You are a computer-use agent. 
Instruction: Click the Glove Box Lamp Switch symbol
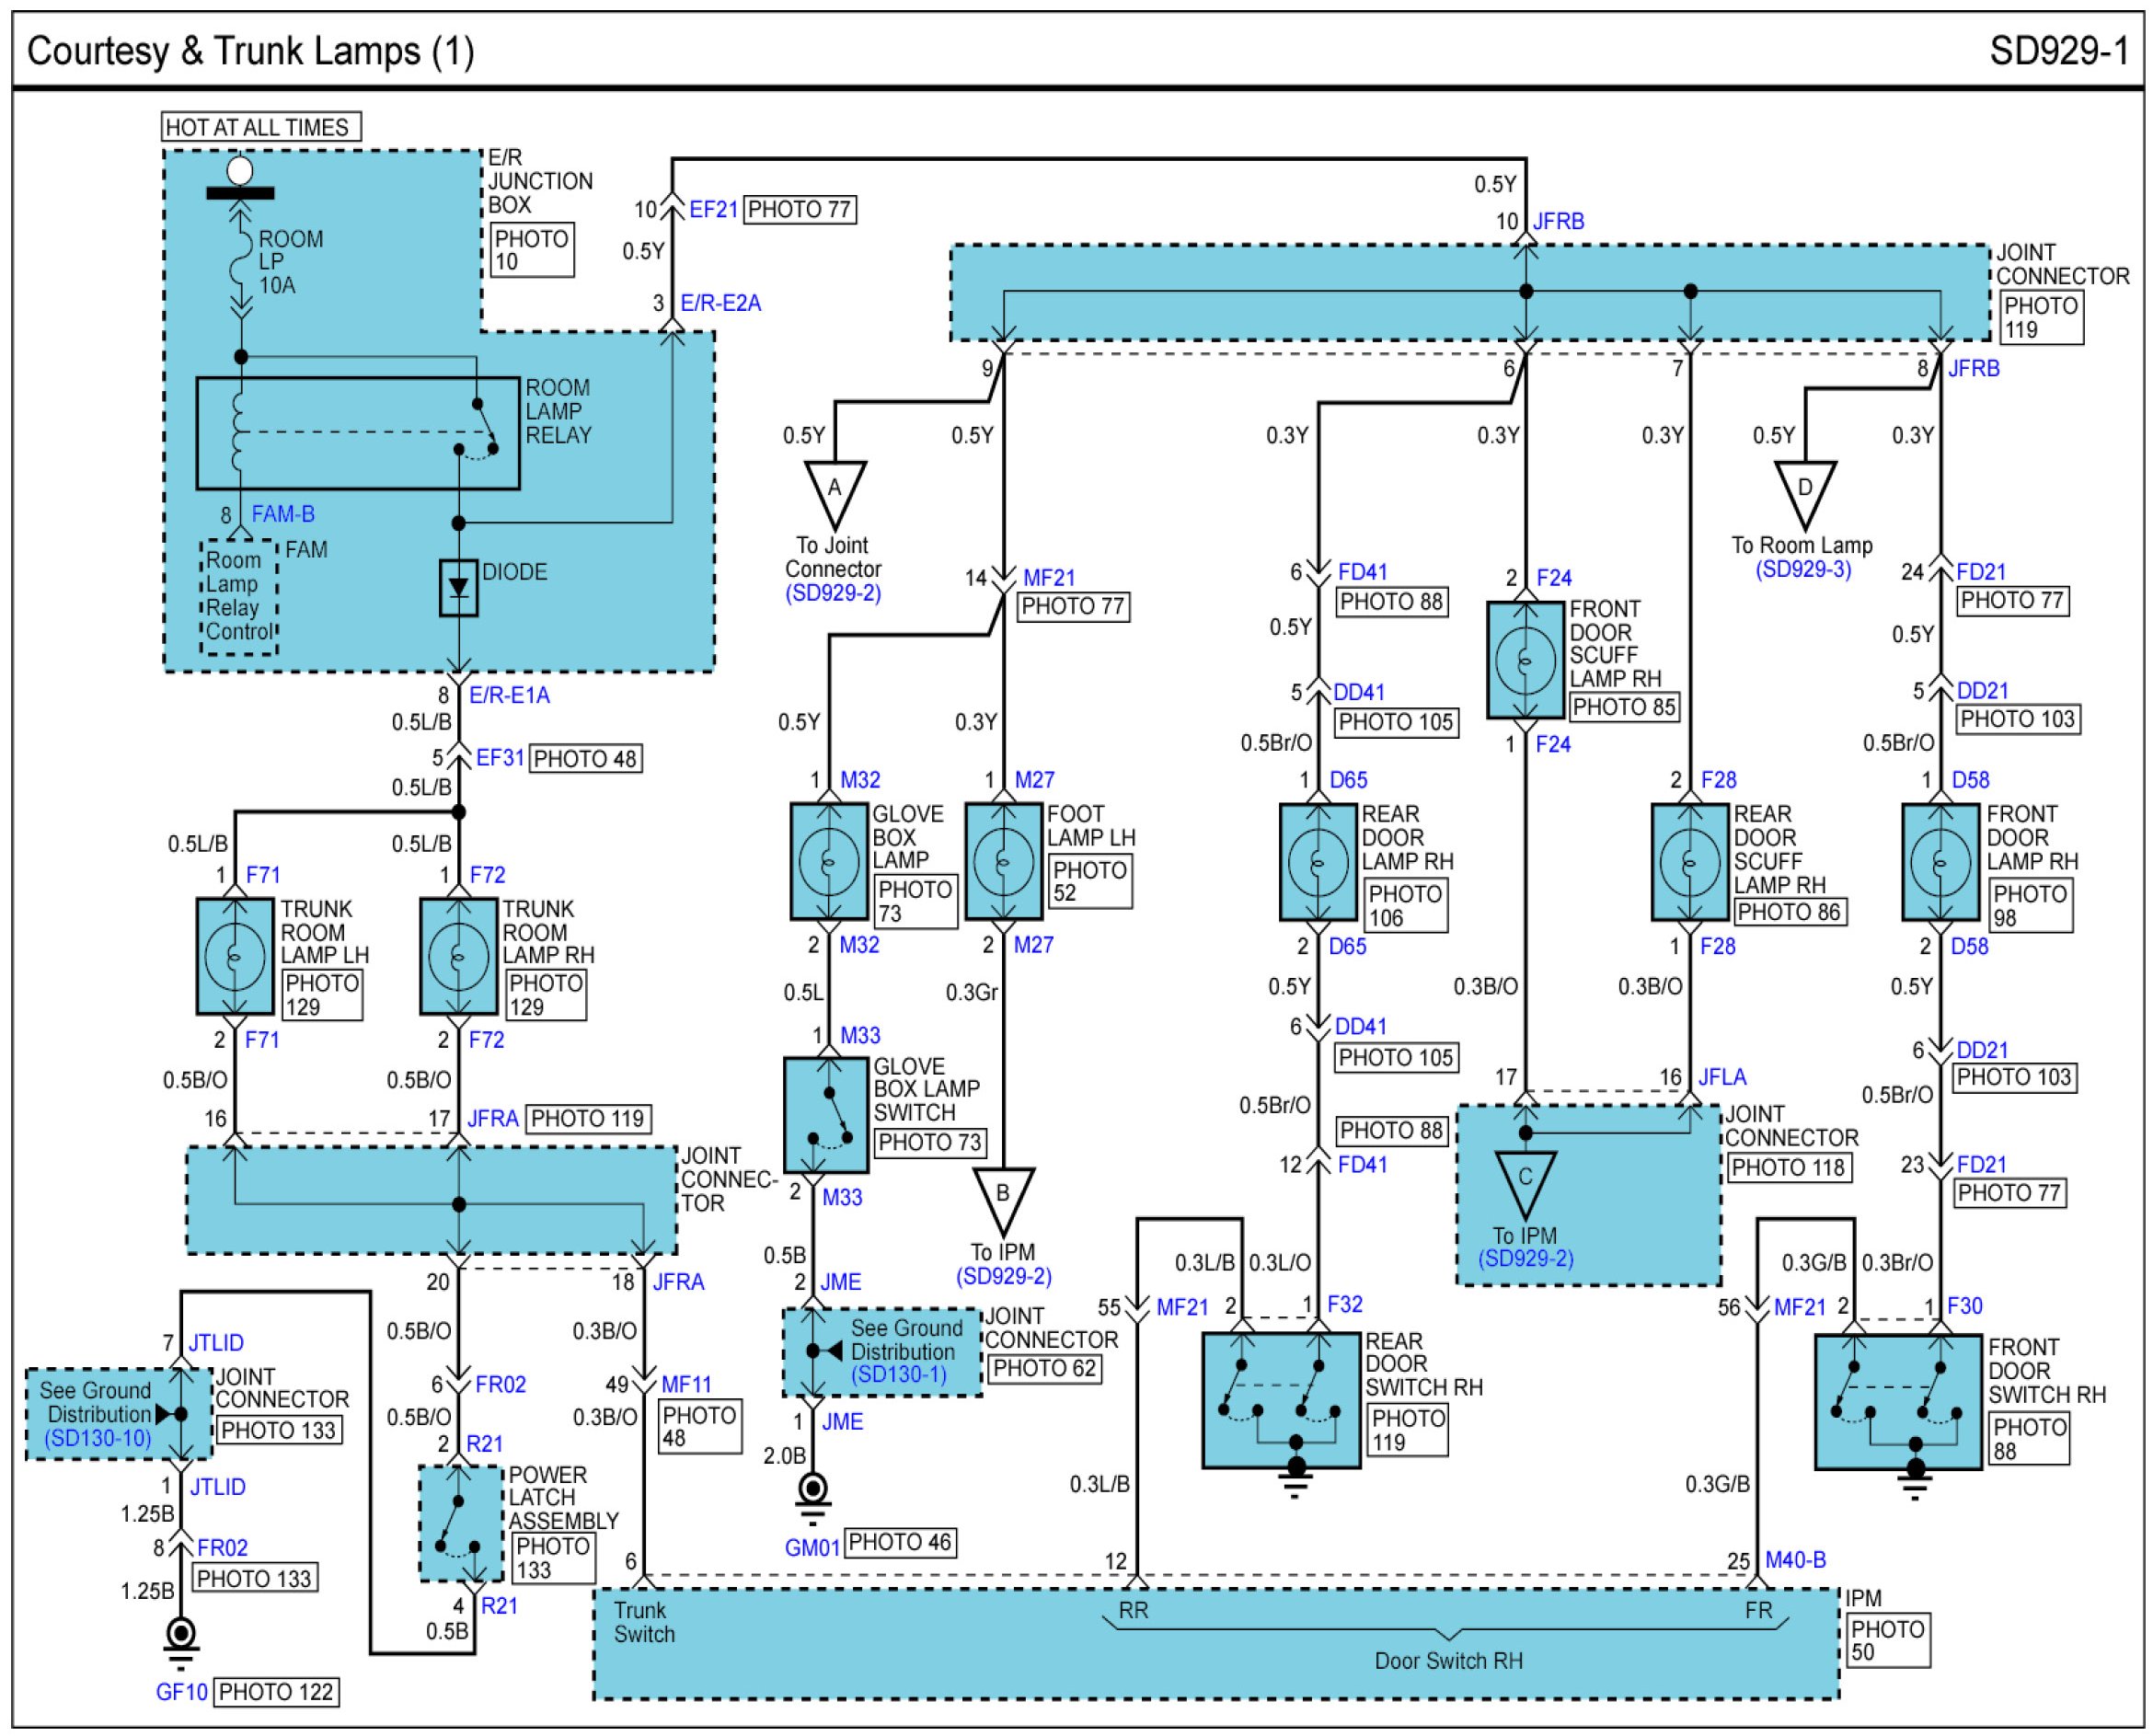coord(826,1115)
